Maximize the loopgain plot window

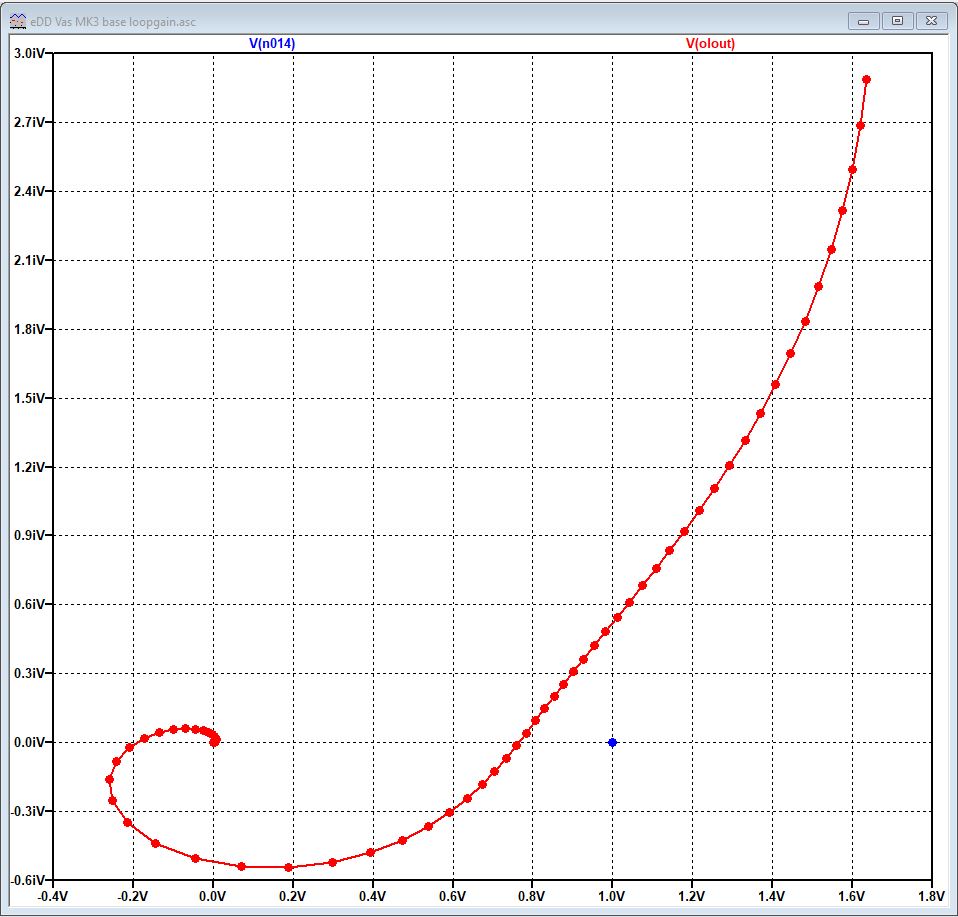[897, 21]
